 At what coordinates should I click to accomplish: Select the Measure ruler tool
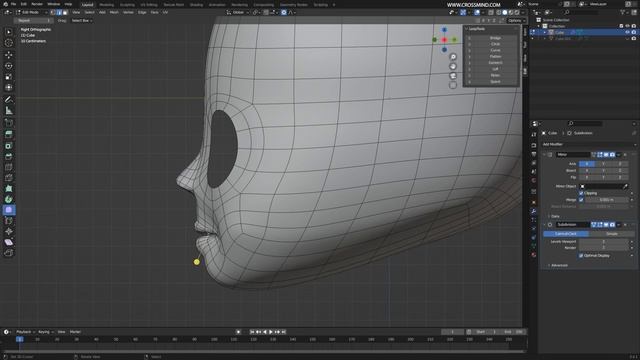(9, 111)
